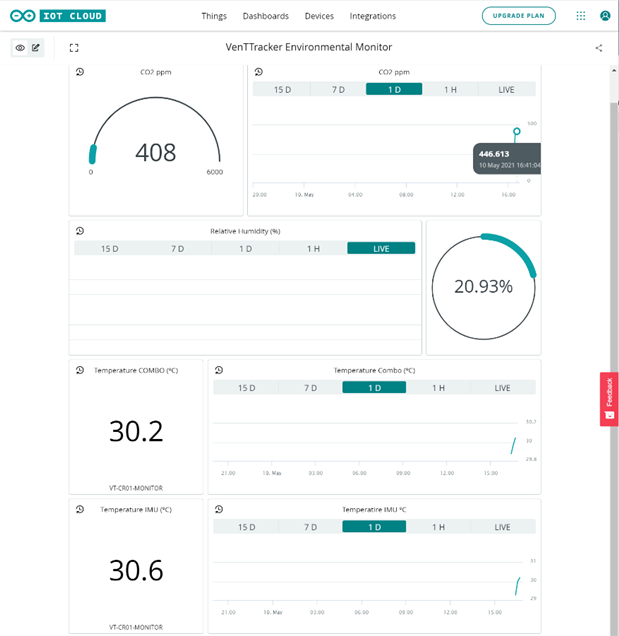Image resolution: width=619 pixels, height=636 pixels.
Task: Click the Temperatire IMU chart line
Action: [518, 586]
